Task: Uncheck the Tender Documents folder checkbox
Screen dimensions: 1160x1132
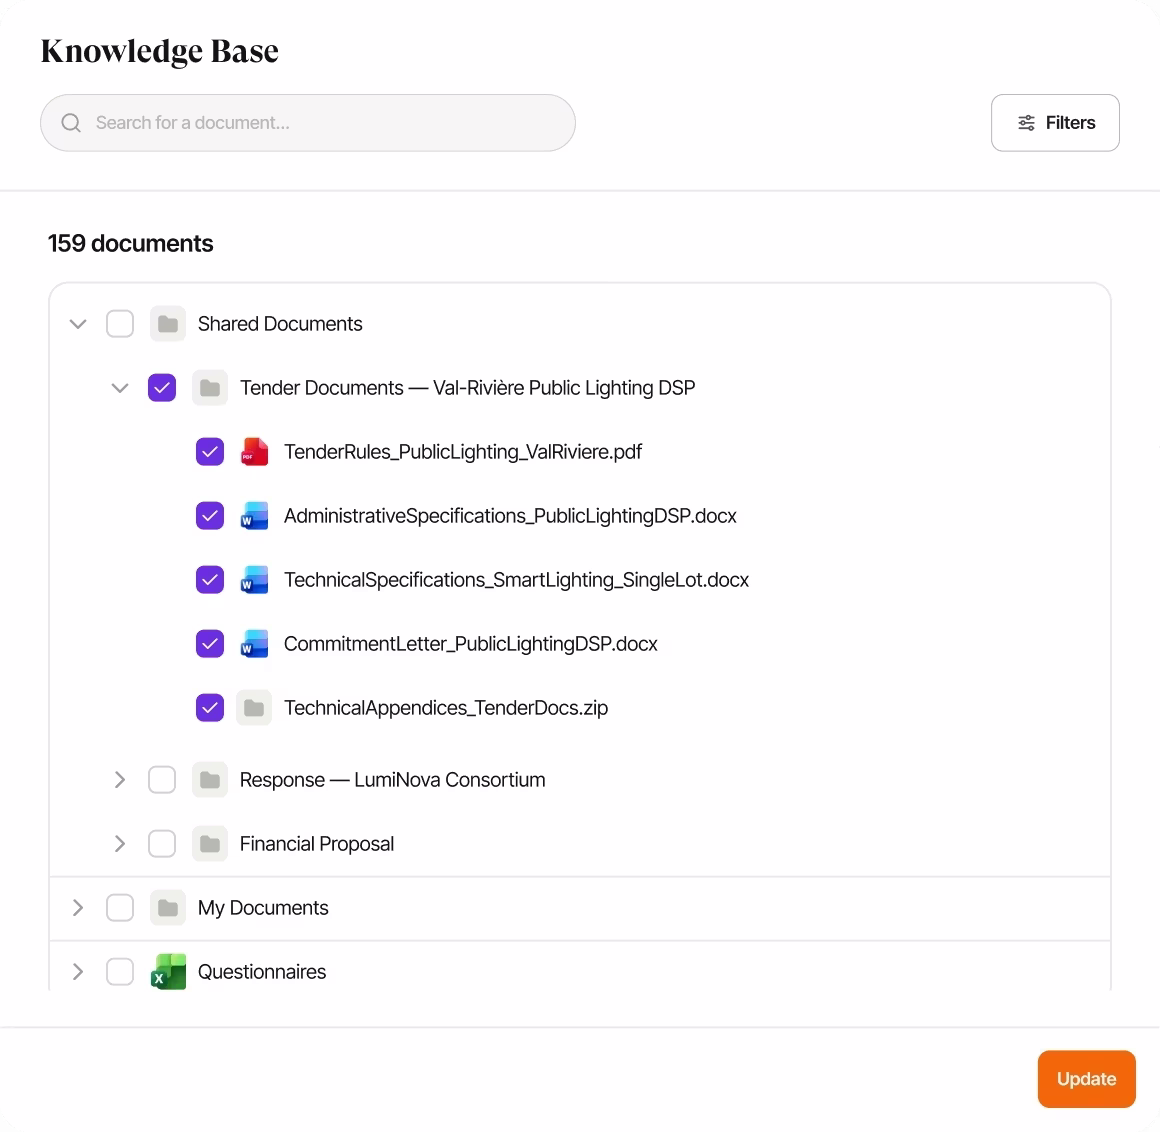Action: 162,388
